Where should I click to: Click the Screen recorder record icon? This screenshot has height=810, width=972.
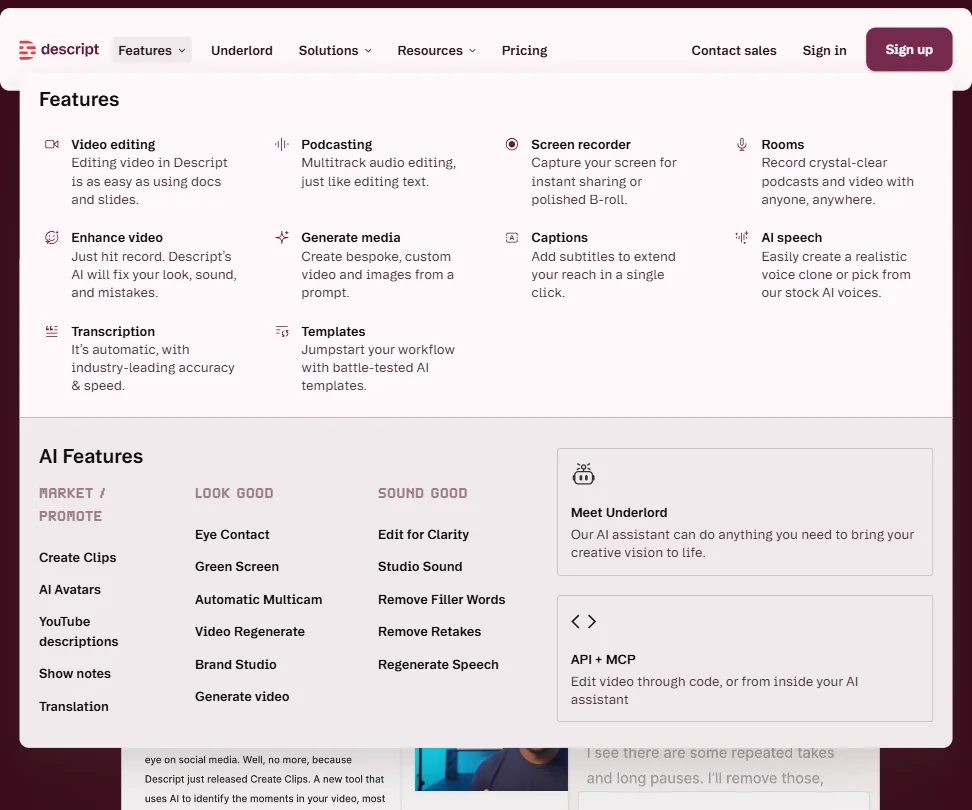[x=512, y=144]
